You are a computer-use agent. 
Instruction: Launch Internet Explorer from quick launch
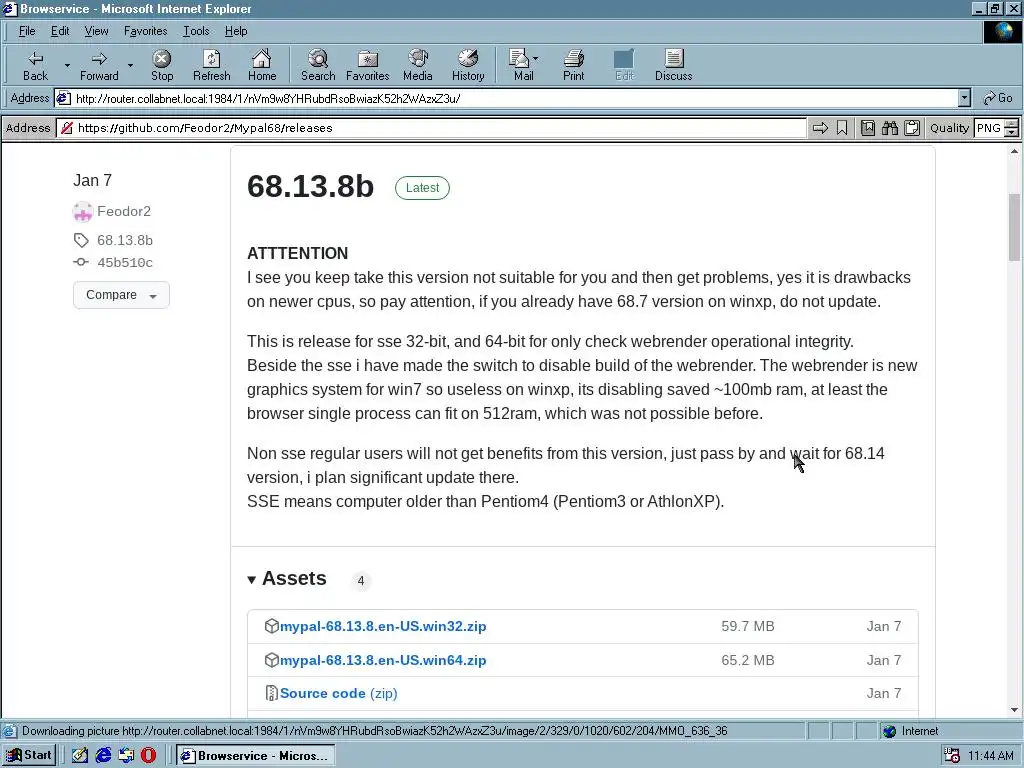click(x=103, y=756)
